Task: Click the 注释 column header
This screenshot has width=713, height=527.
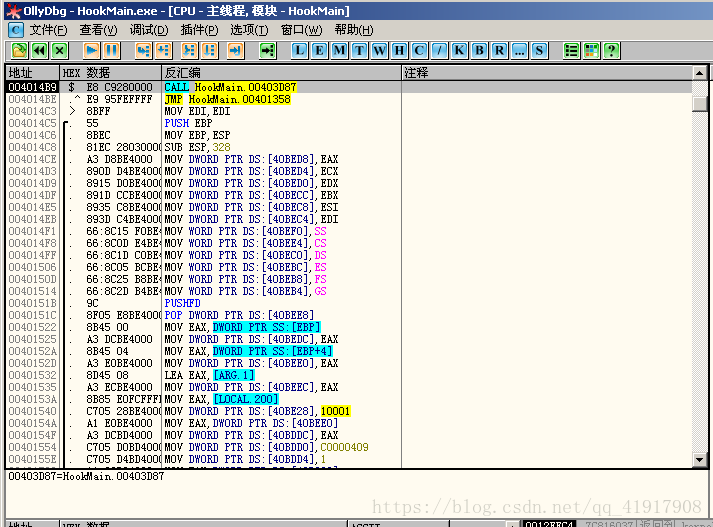Action: tap(547, 73)
